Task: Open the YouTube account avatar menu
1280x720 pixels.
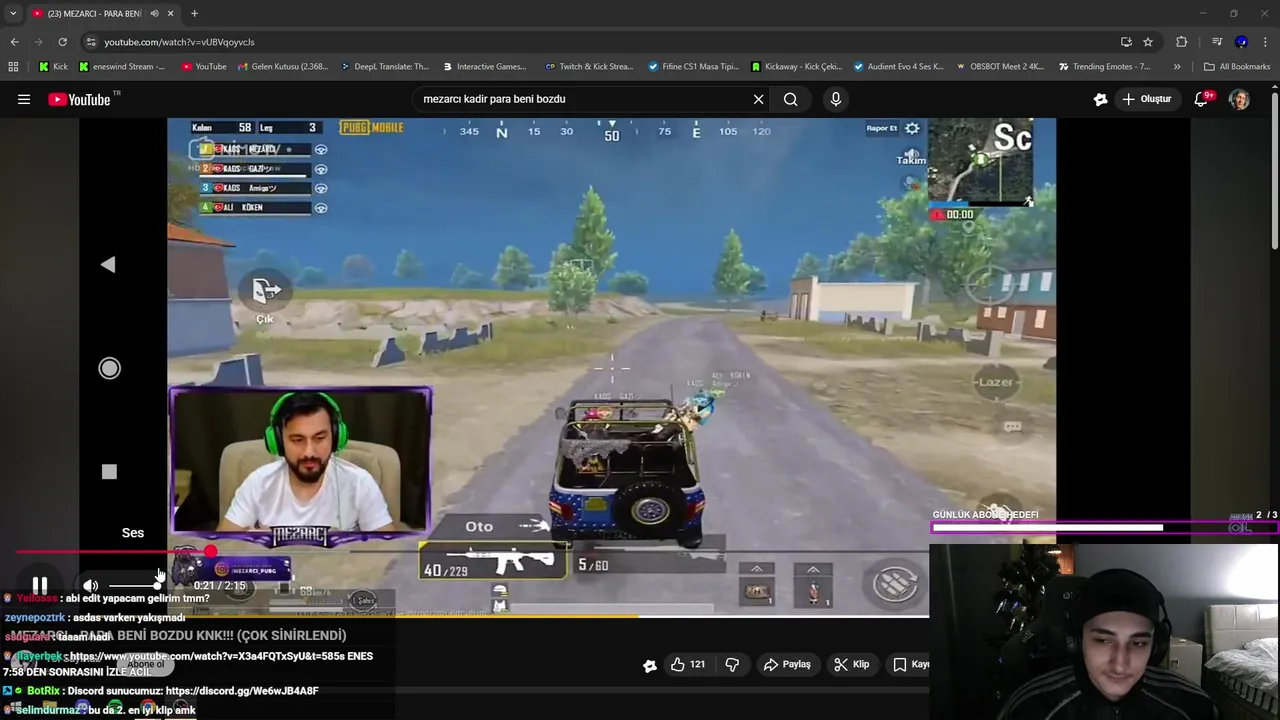Action: pyautogui.click(x=1239, y=99)
